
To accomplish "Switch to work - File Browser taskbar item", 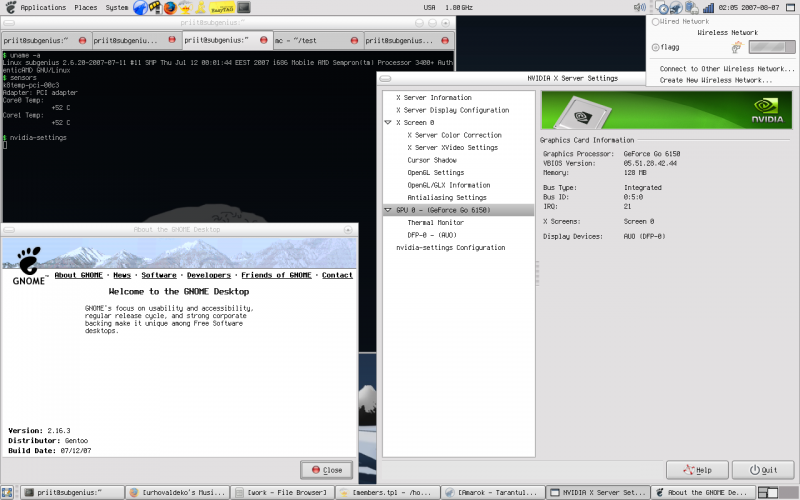I will pos(282,492).
